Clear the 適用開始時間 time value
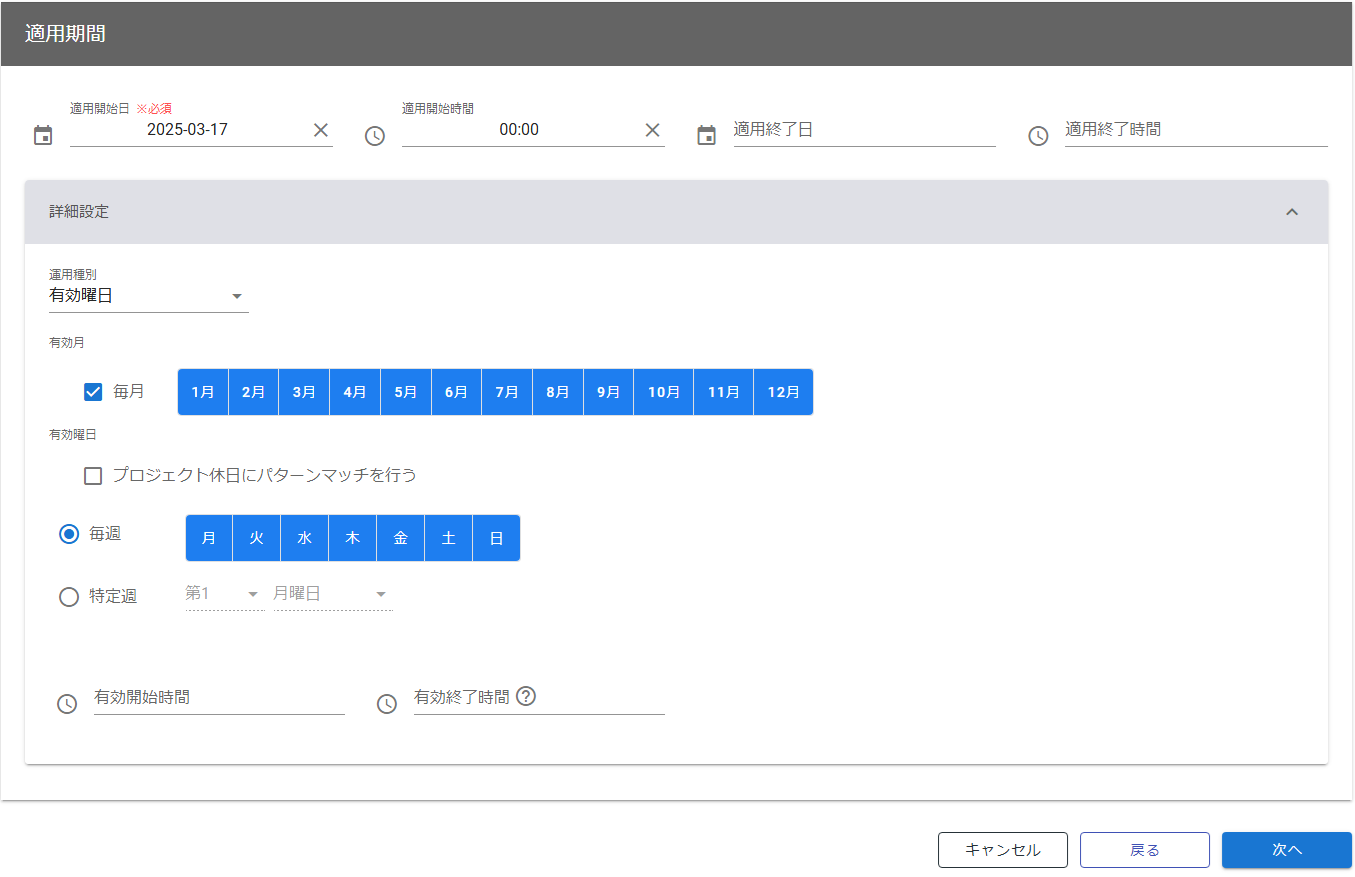This screenshot has width=1355, height=877. (652, 130)
